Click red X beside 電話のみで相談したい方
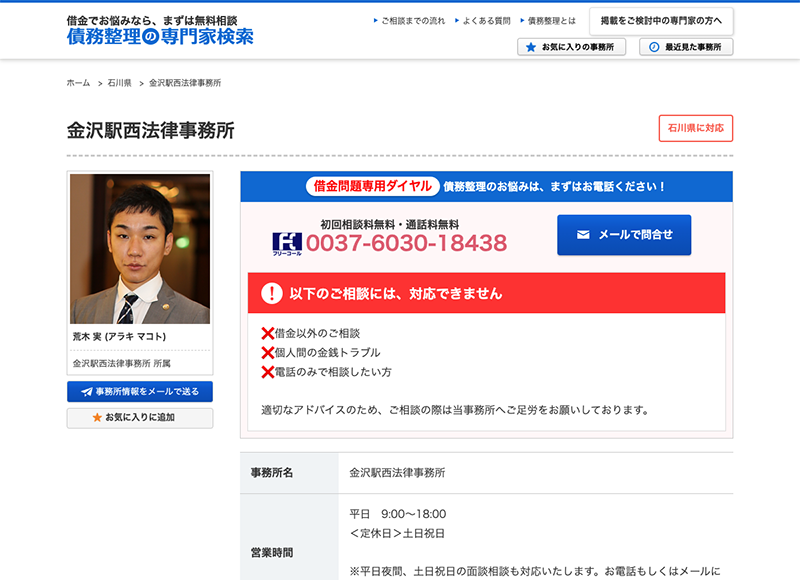 tap(267, 372)
